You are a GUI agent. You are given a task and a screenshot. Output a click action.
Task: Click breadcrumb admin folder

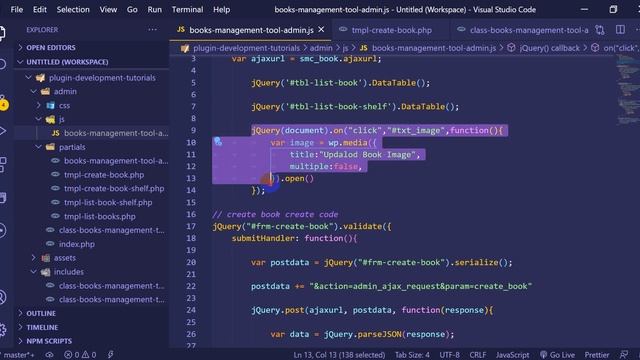click(321, 48)
